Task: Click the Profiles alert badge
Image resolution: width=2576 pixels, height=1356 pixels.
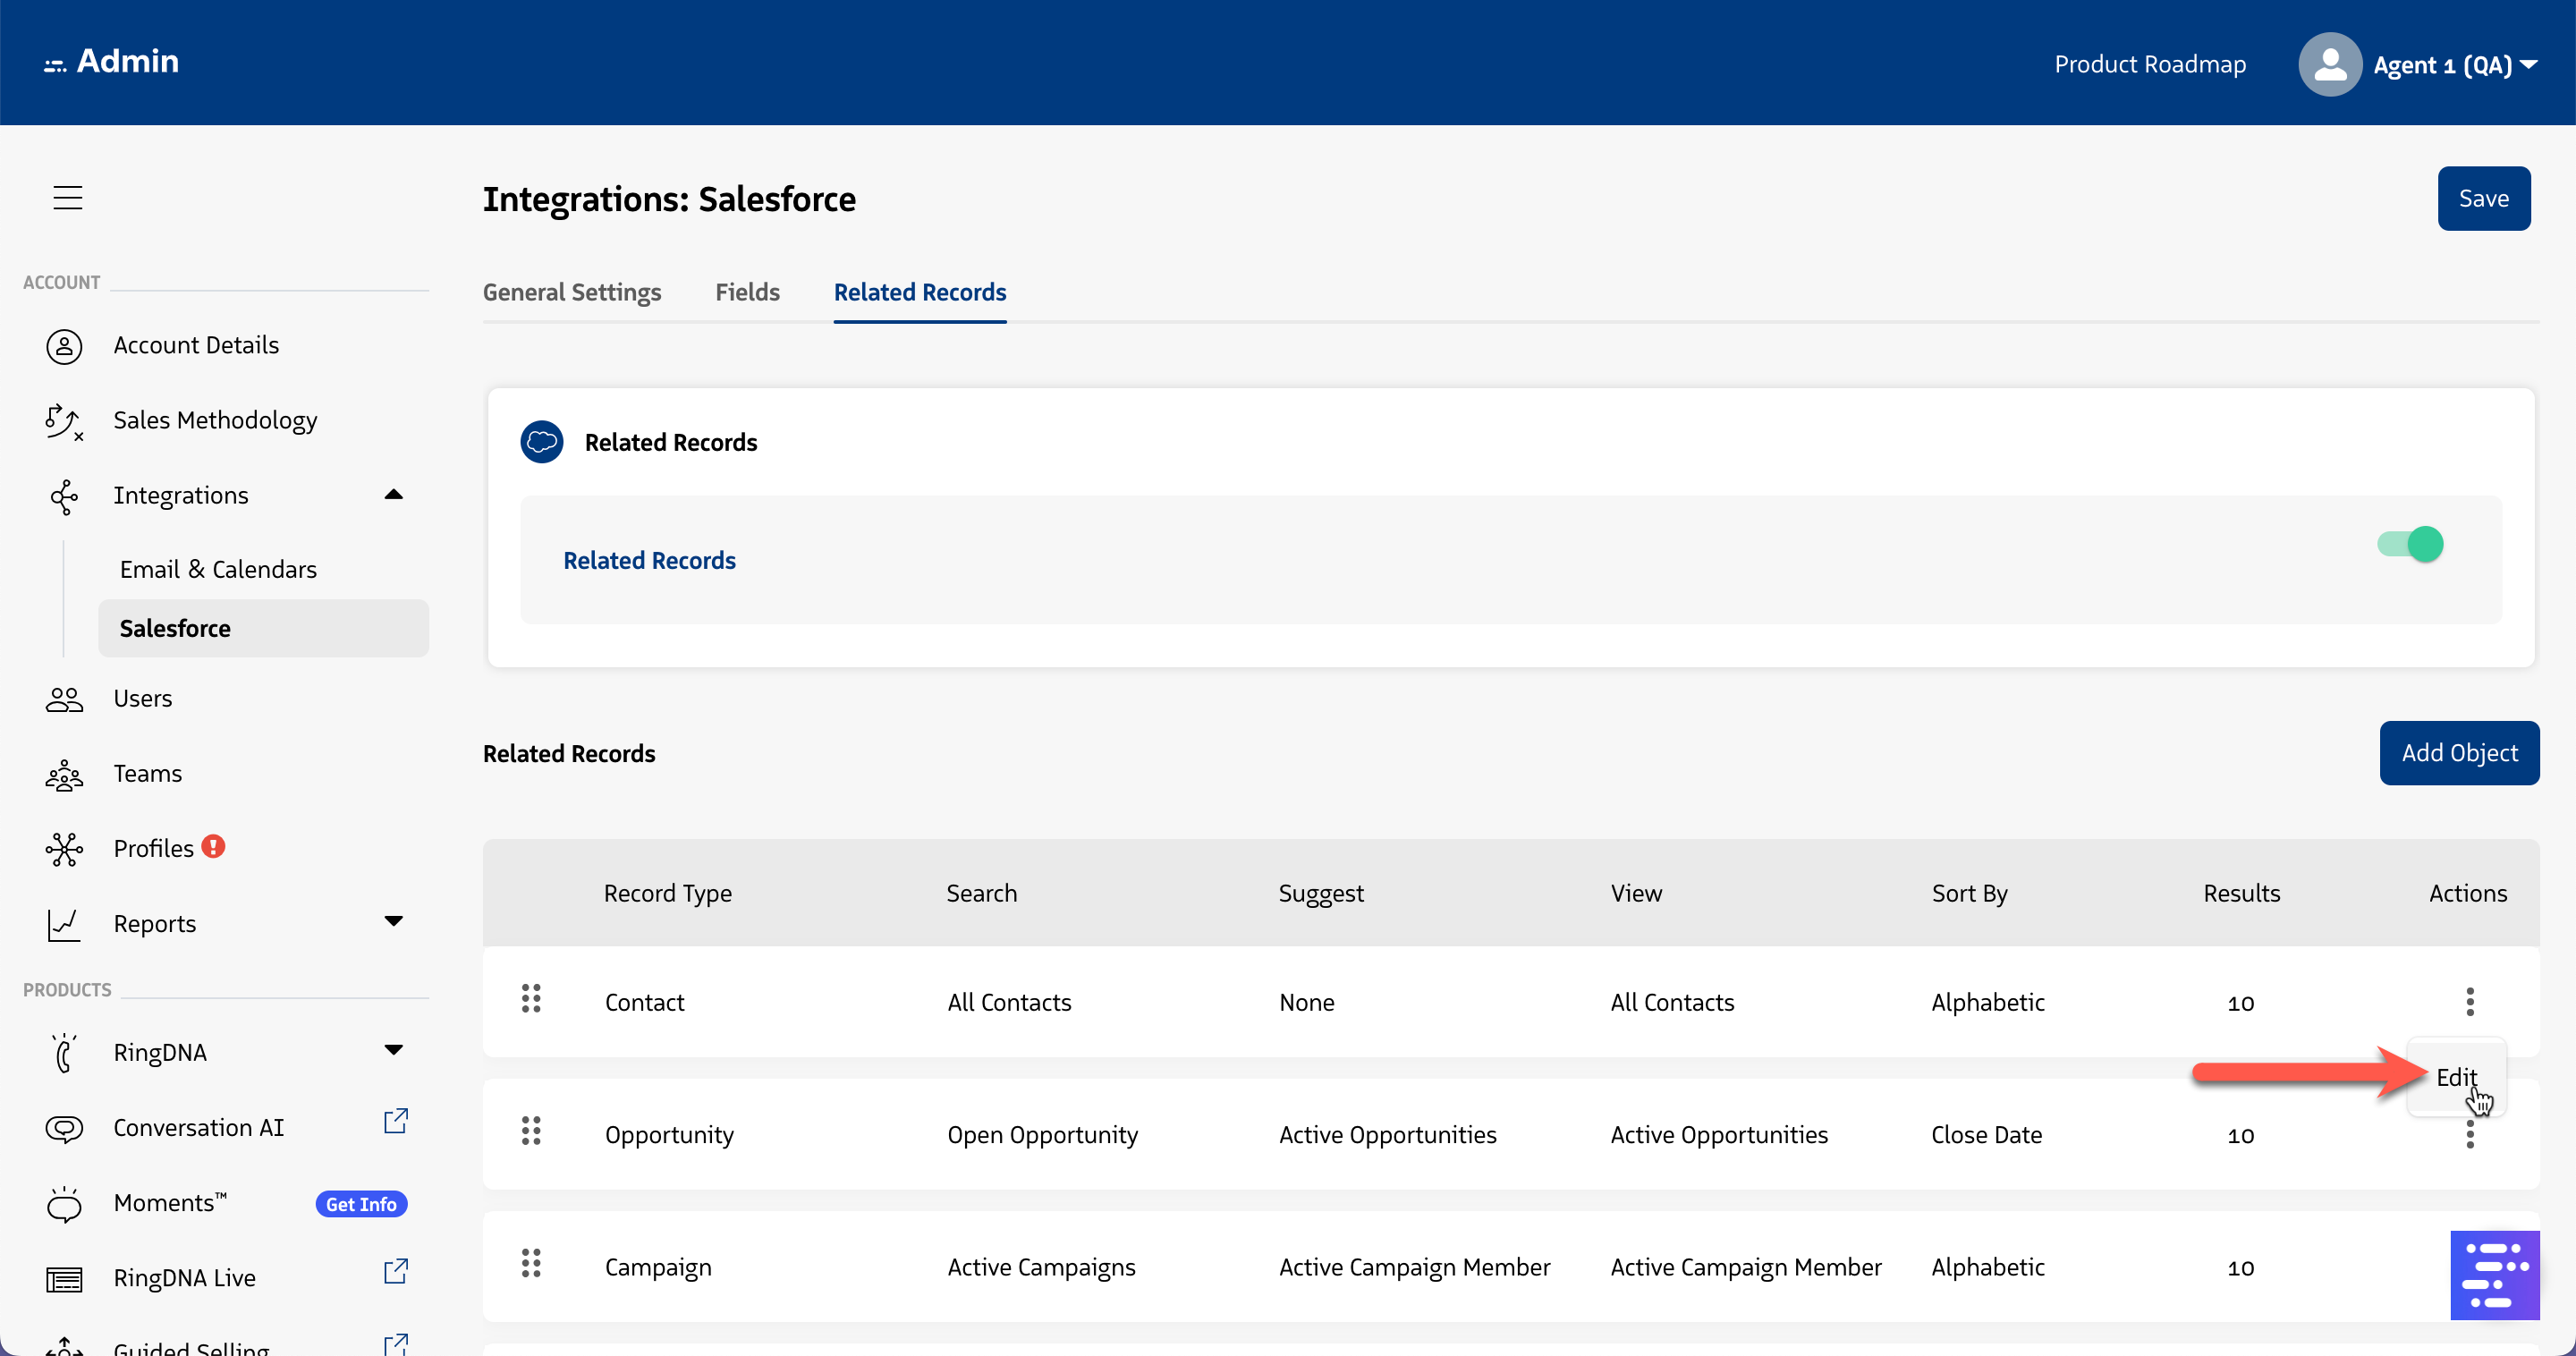Action: (x=213, y=847)
